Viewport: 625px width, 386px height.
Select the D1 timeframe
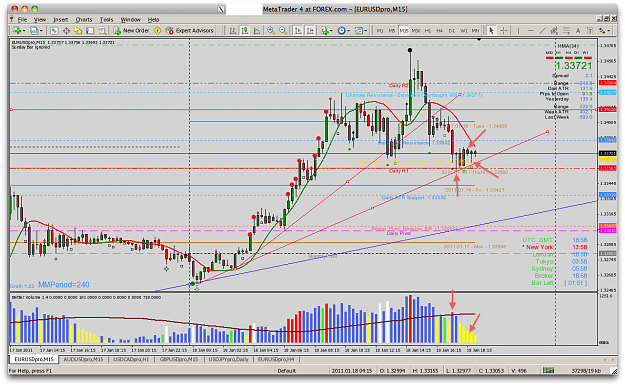tap(452, 31)
